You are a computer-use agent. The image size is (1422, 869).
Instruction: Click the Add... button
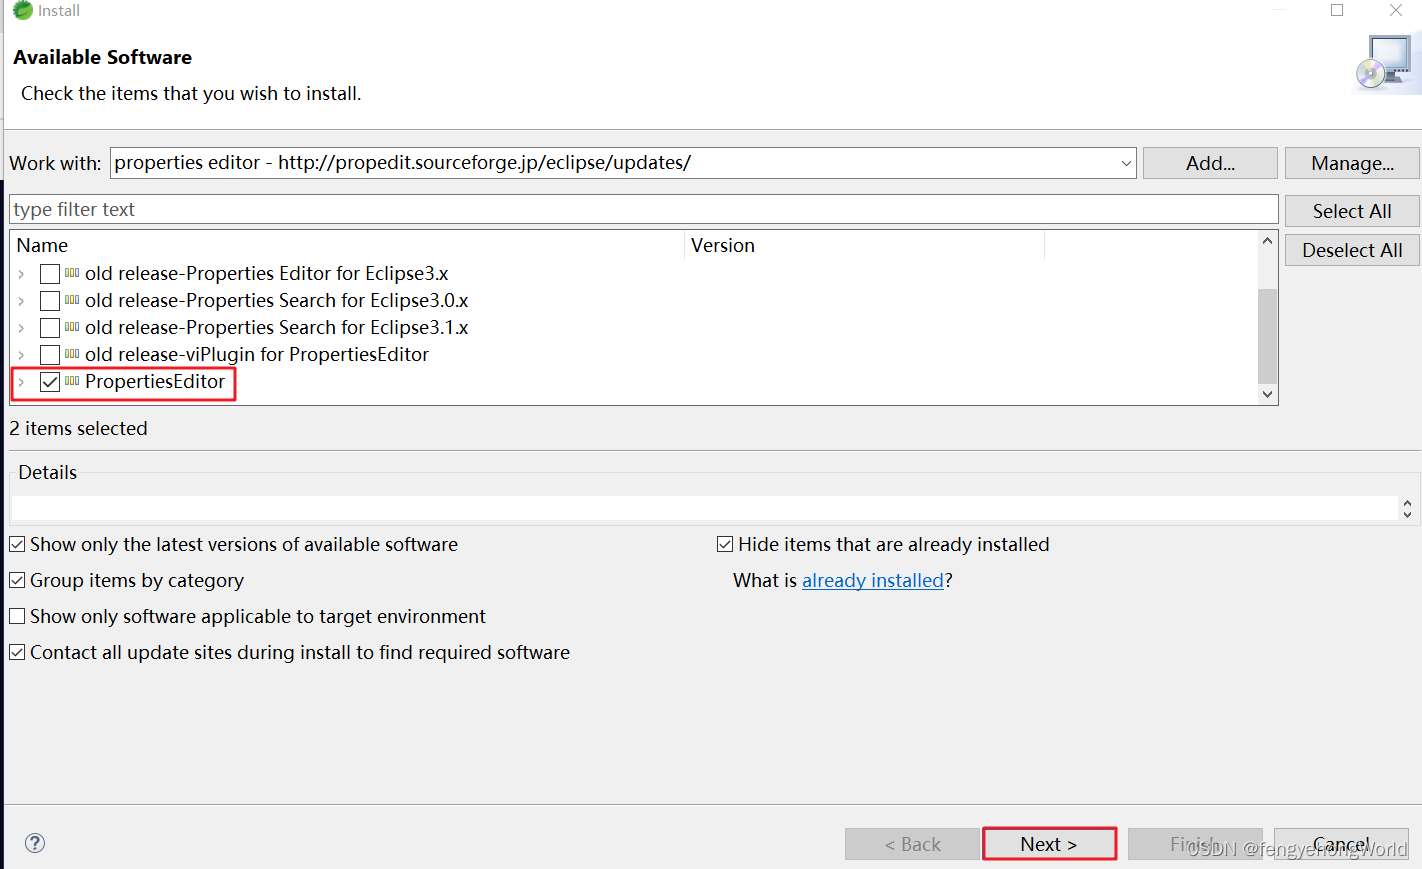tap(1210, 163)
